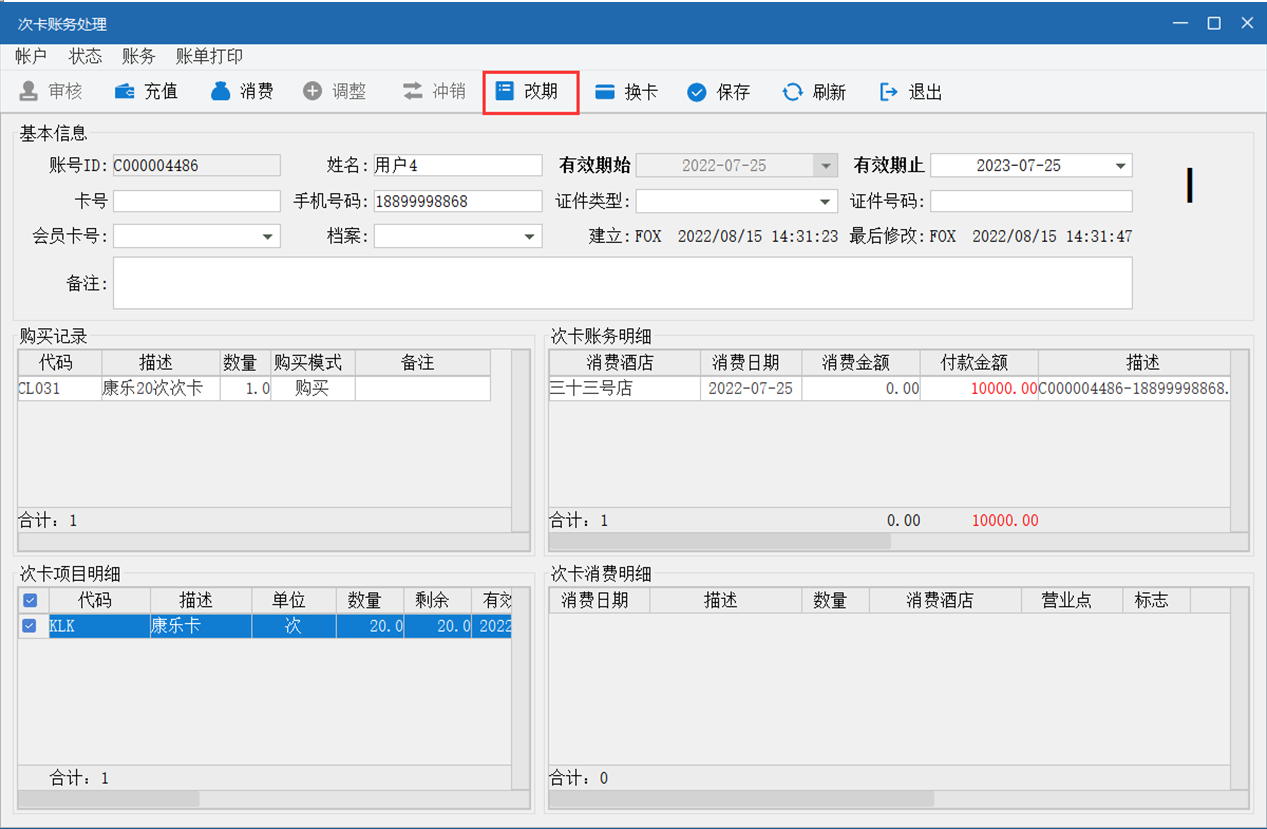
Task: Save with the 保存 toolbar button
Action: pyautogui.click(x=719, y=92)
